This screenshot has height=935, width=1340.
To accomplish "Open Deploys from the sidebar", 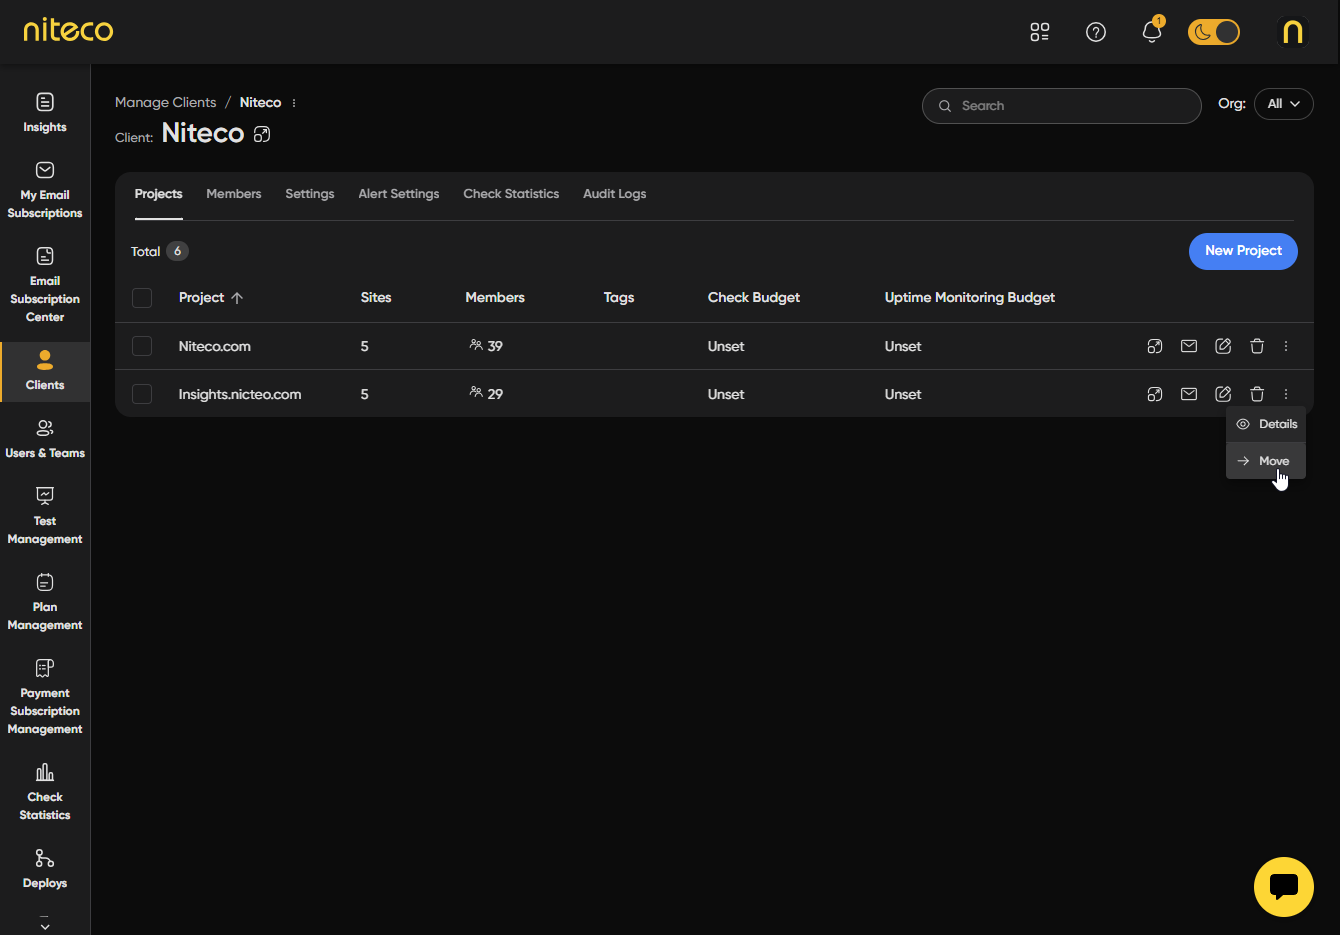I will pyautogui.click(x=45, y=868).
